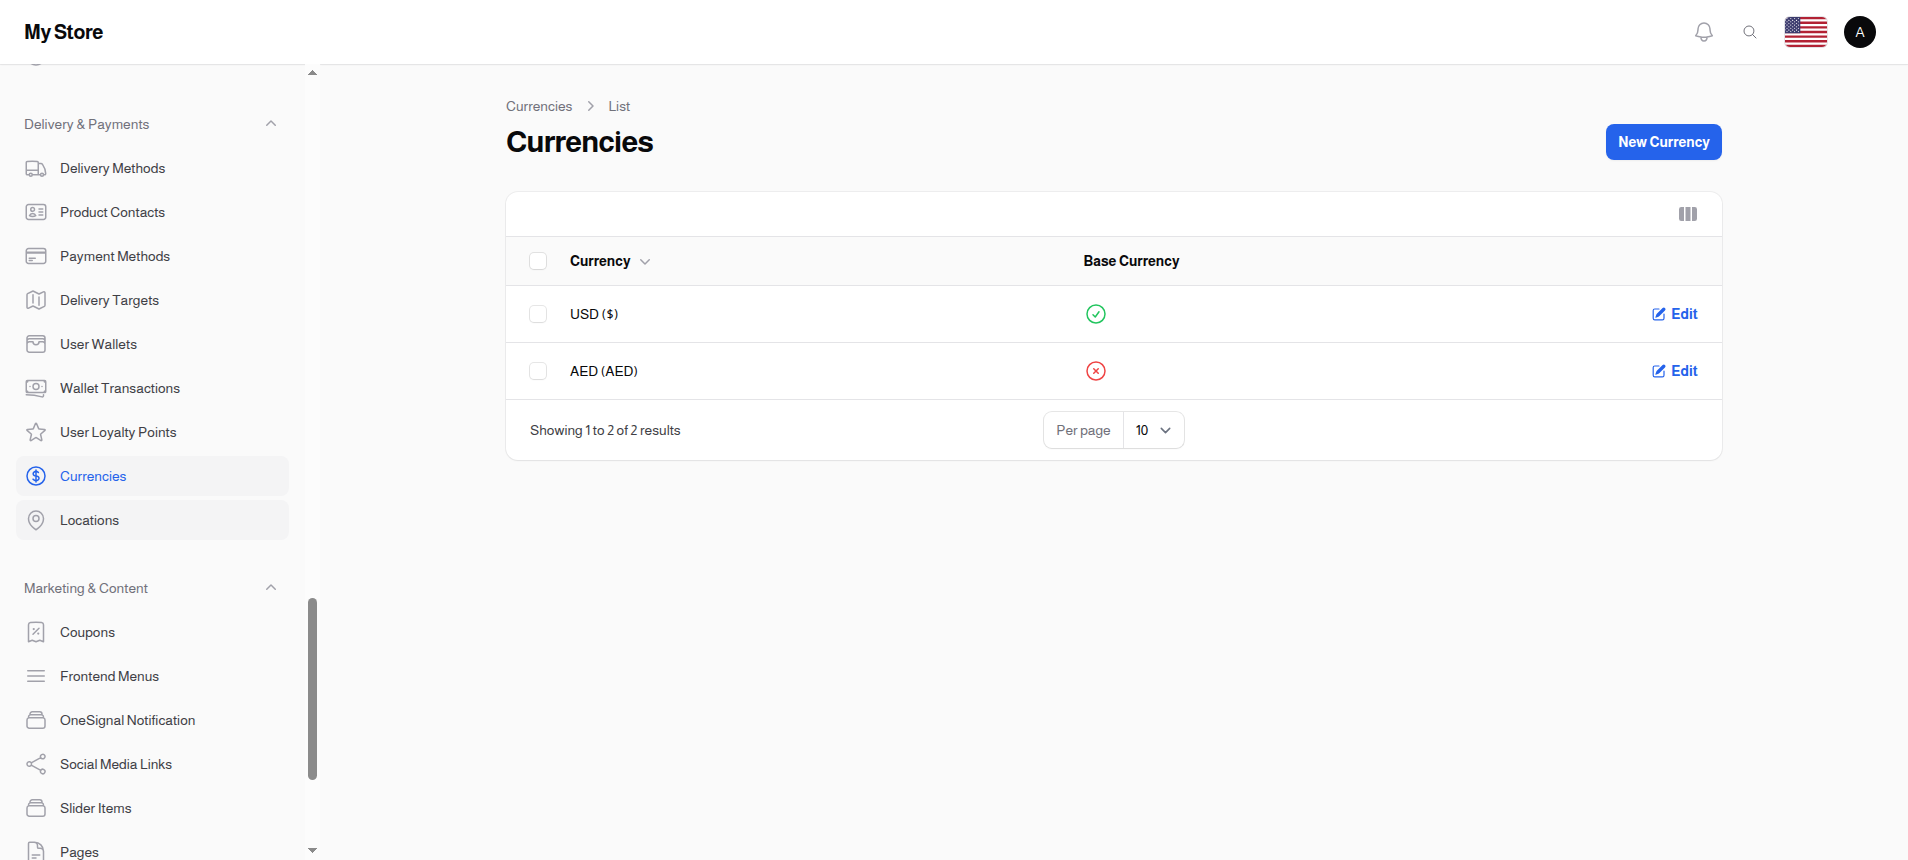
Task: Click the Social Media Links share icon
Action: (x=36, y=764)
